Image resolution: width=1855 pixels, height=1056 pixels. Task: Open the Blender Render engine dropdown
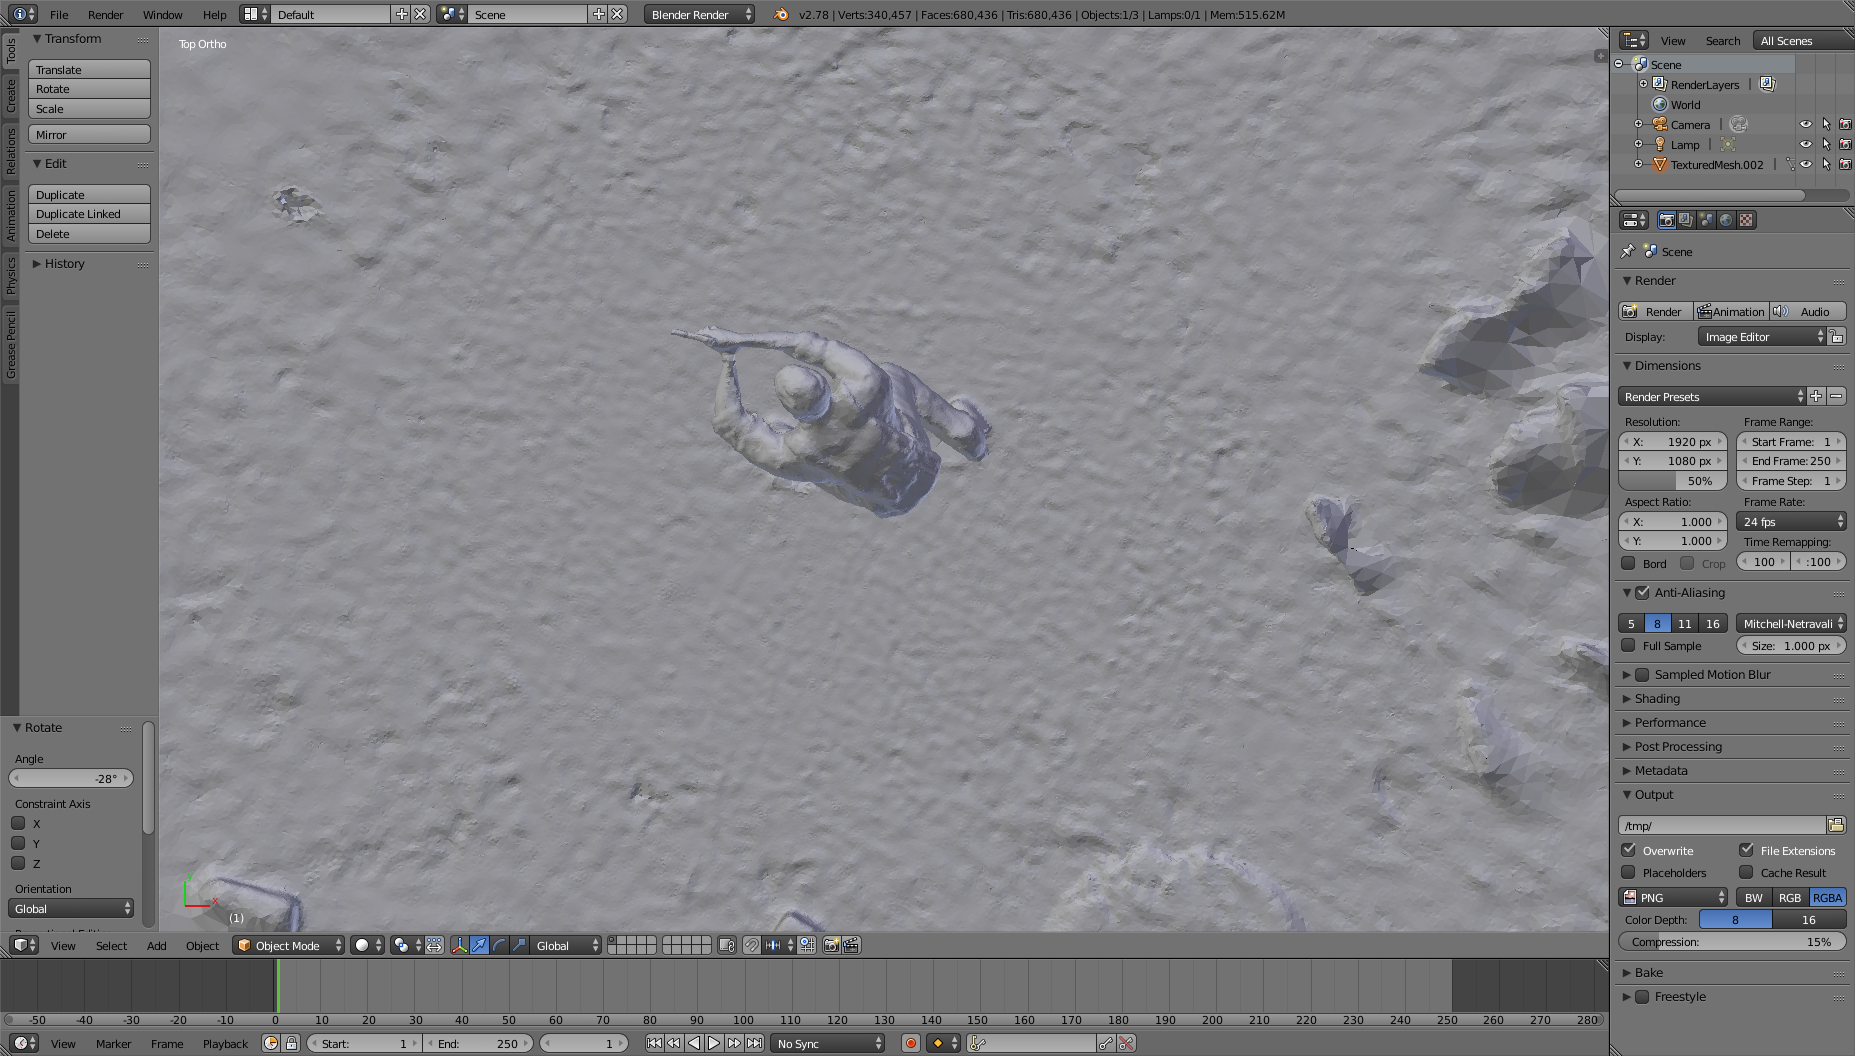point(699,14)
